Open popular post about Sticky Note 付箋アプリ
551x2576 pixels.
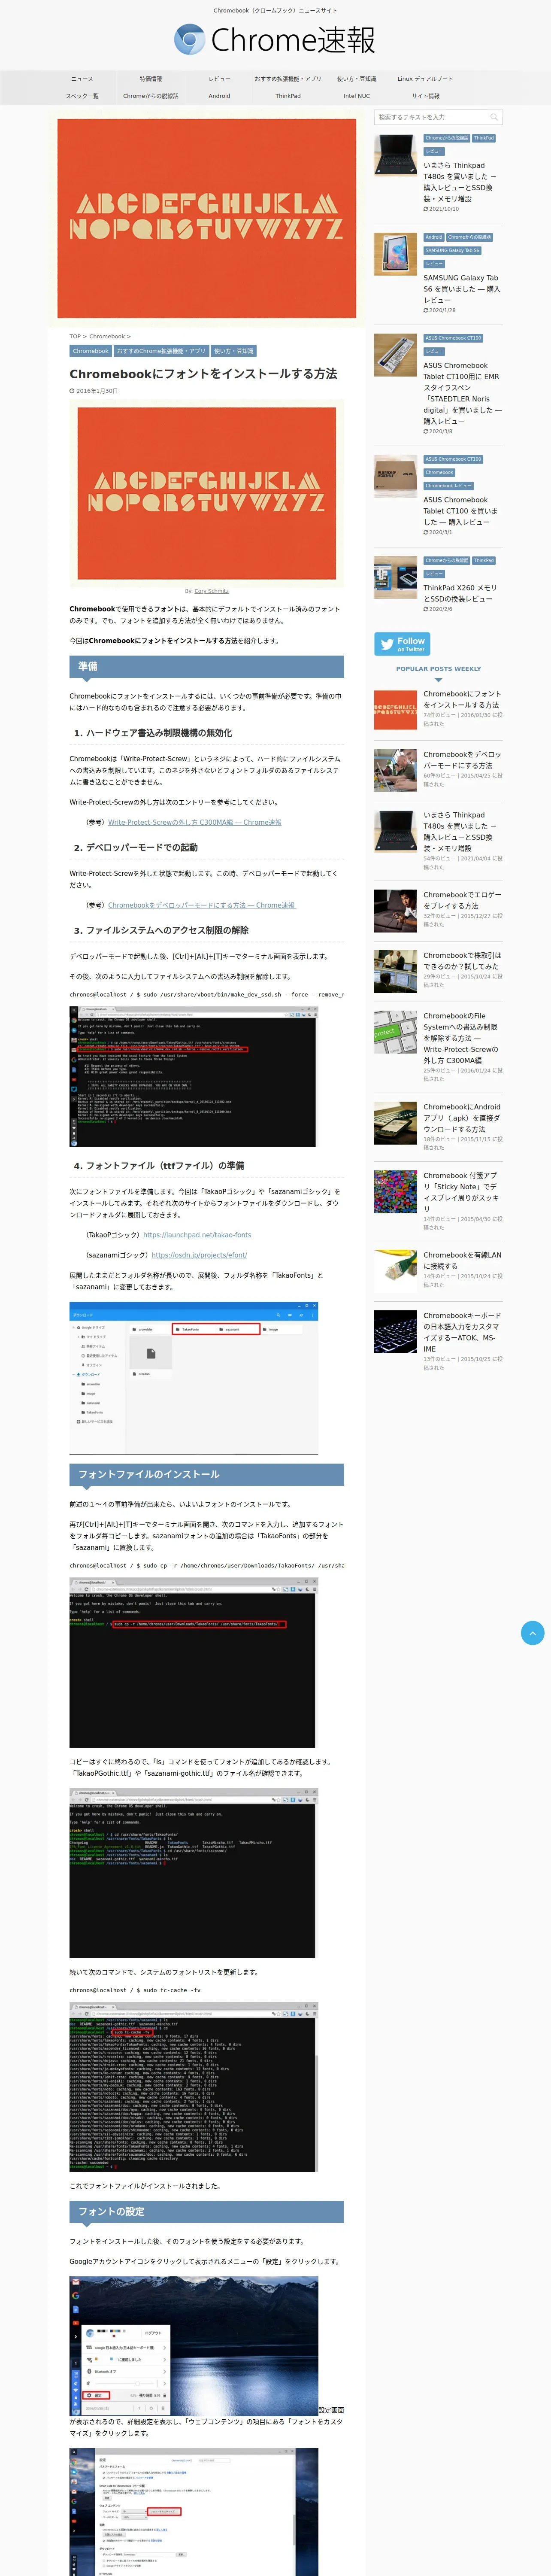point(461,1192)
